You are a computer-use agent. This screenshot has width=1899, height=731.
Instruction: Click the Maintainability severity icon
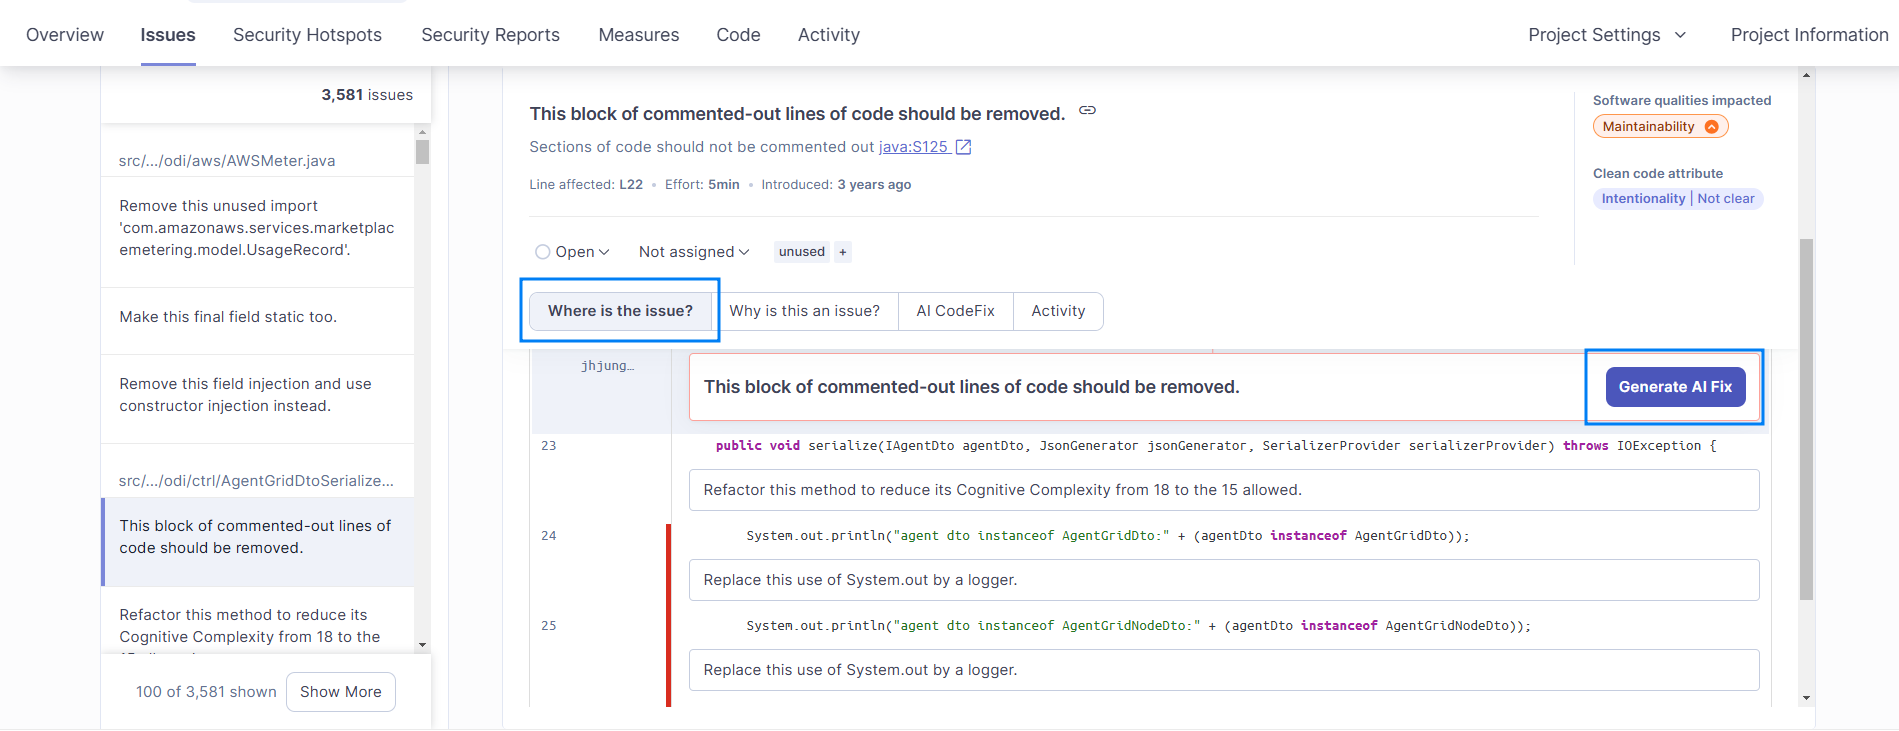point(1711,127)
